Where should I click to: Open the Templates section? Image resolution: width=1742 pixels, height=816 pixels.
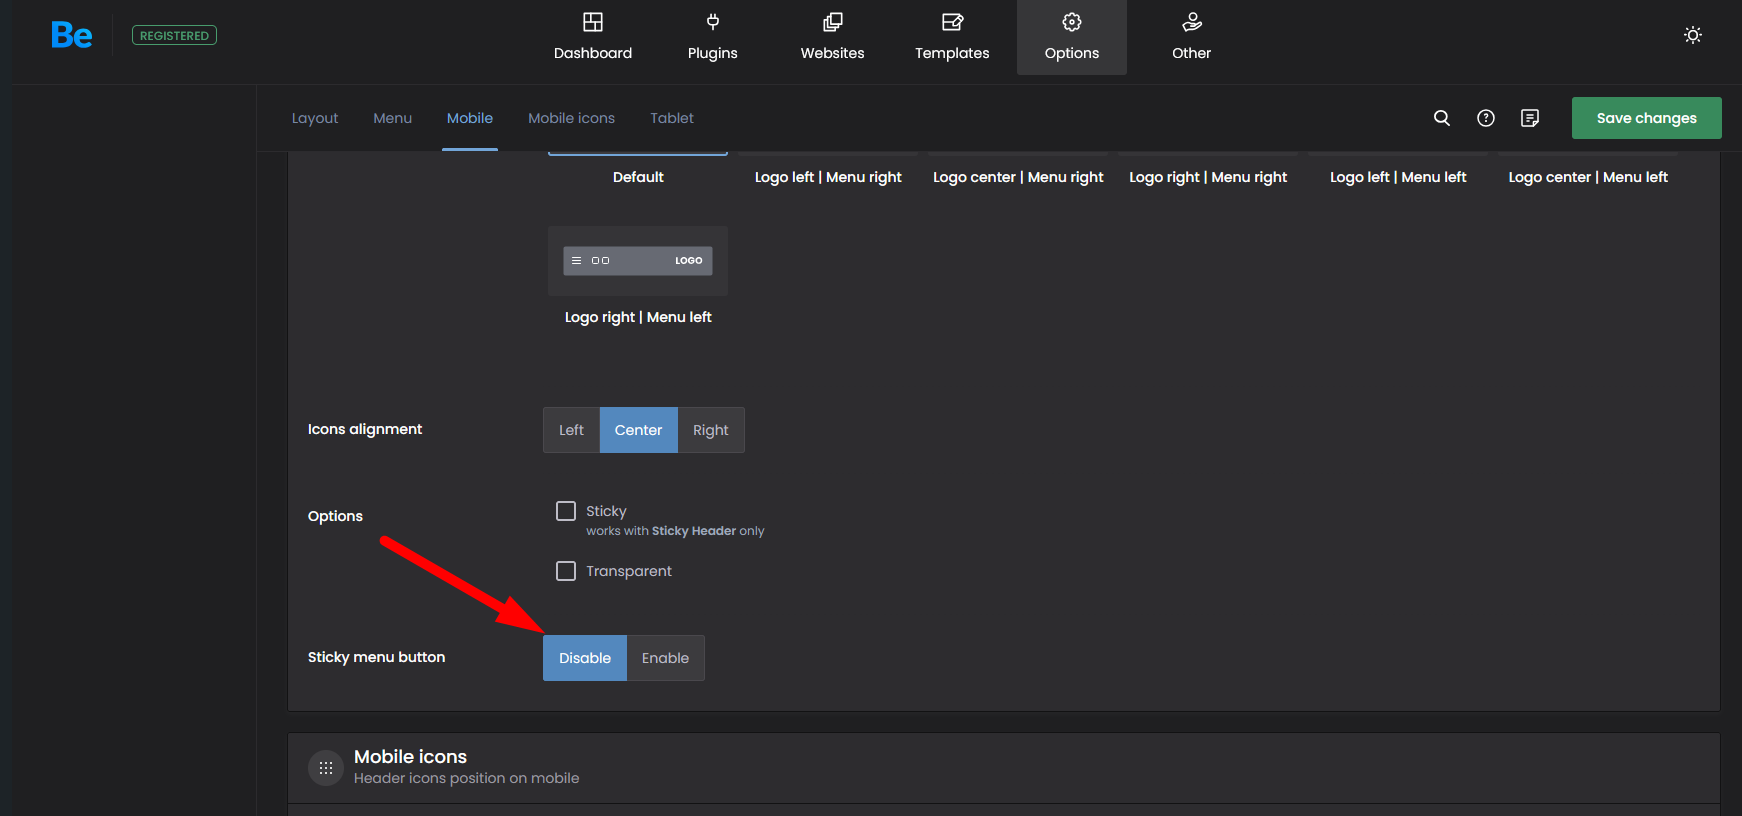pos(952,37)
